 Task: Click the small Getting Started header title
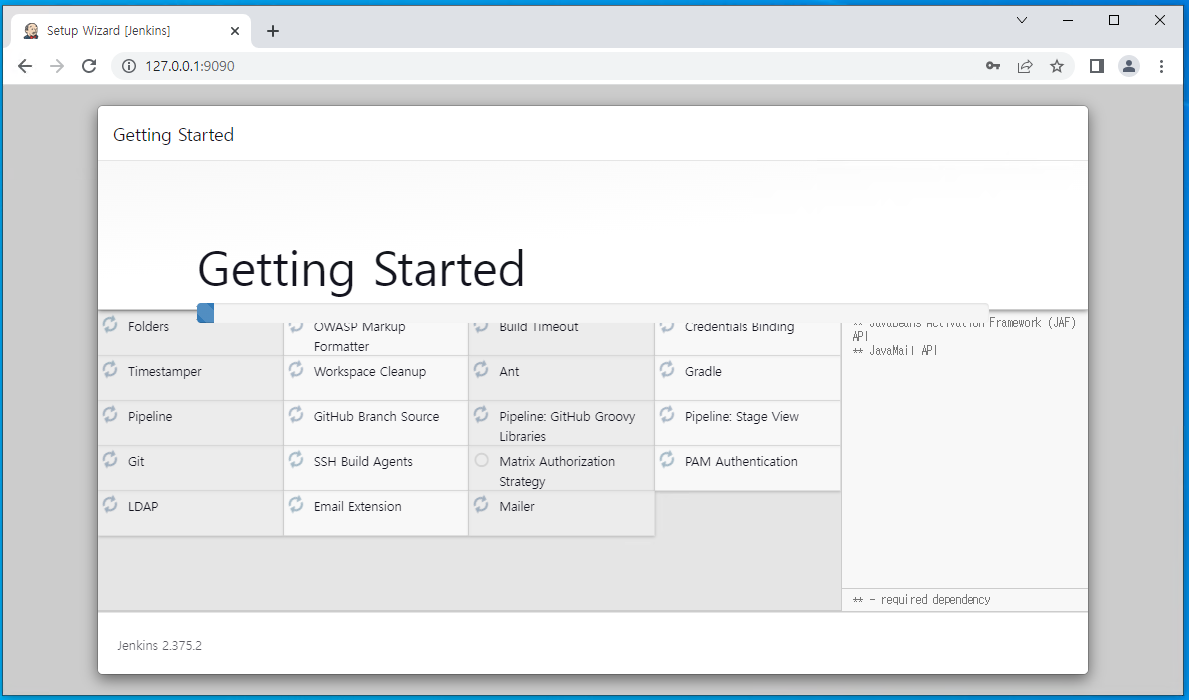click(173, 135)
